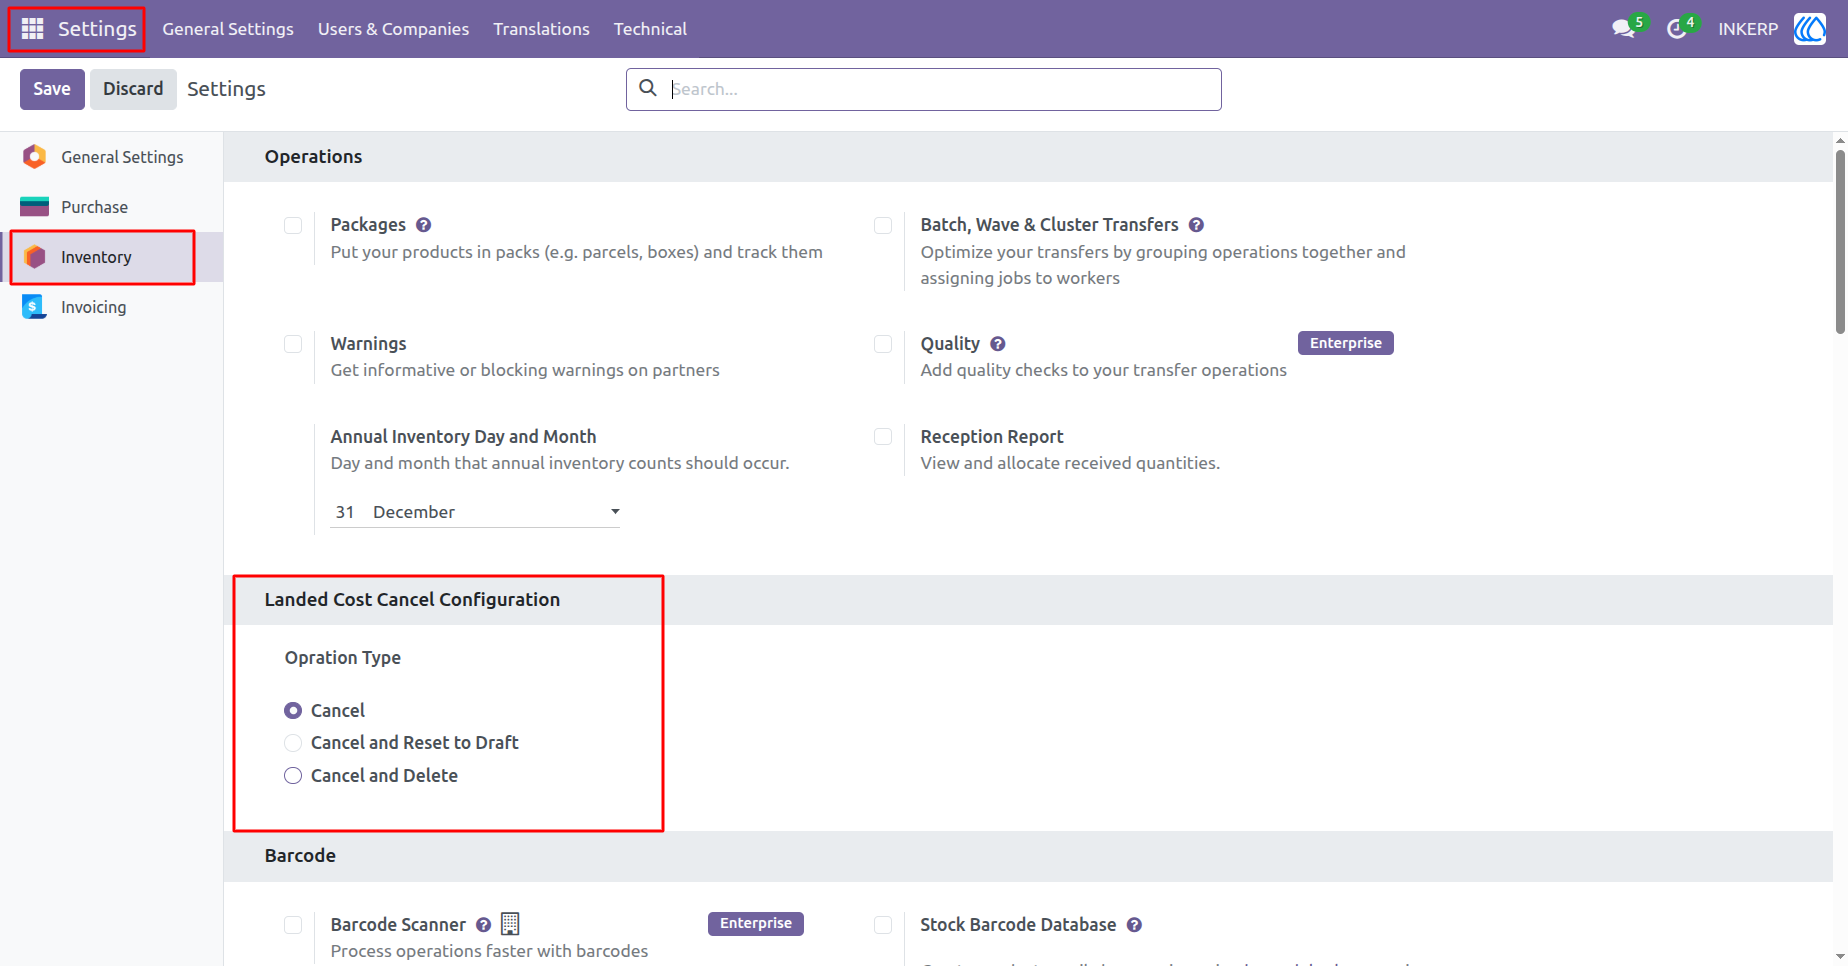Open the Technical menu
The height and width of the screenshot is (966, 1848).
(650, 29)
